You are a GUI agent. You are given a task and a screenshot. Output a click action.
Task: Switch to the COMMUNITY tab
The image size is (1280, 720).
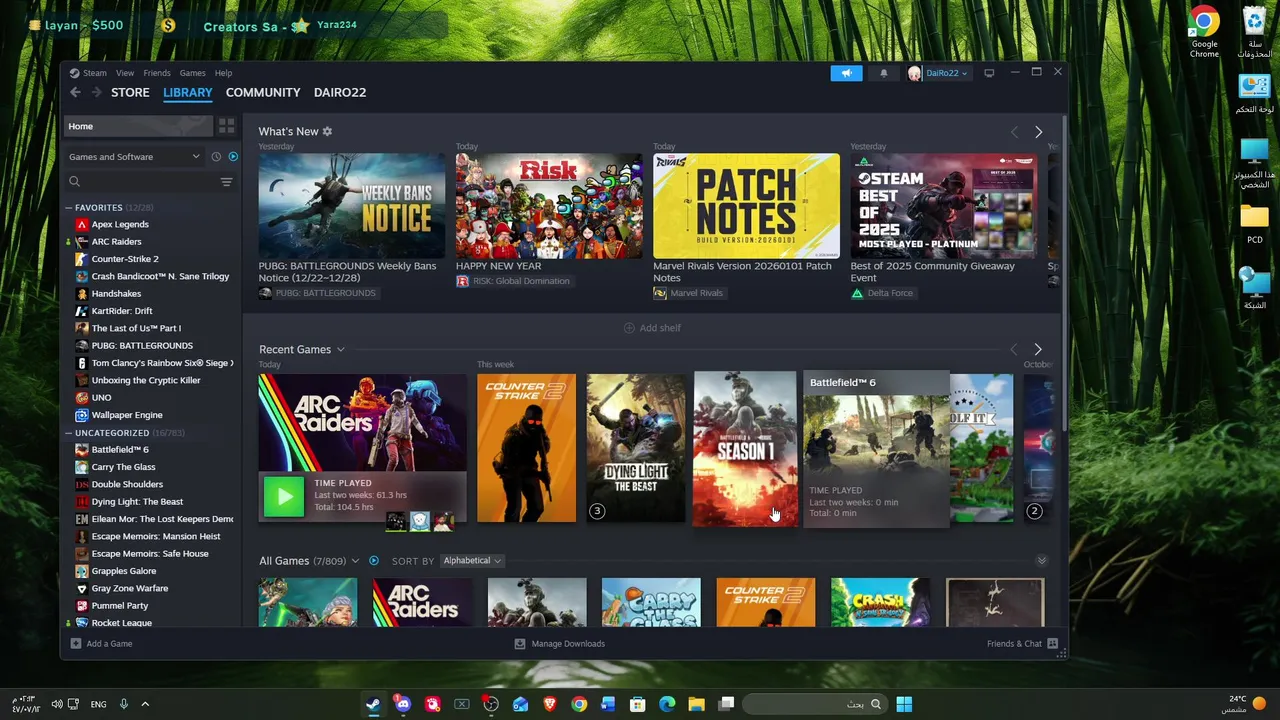point(263,92)
